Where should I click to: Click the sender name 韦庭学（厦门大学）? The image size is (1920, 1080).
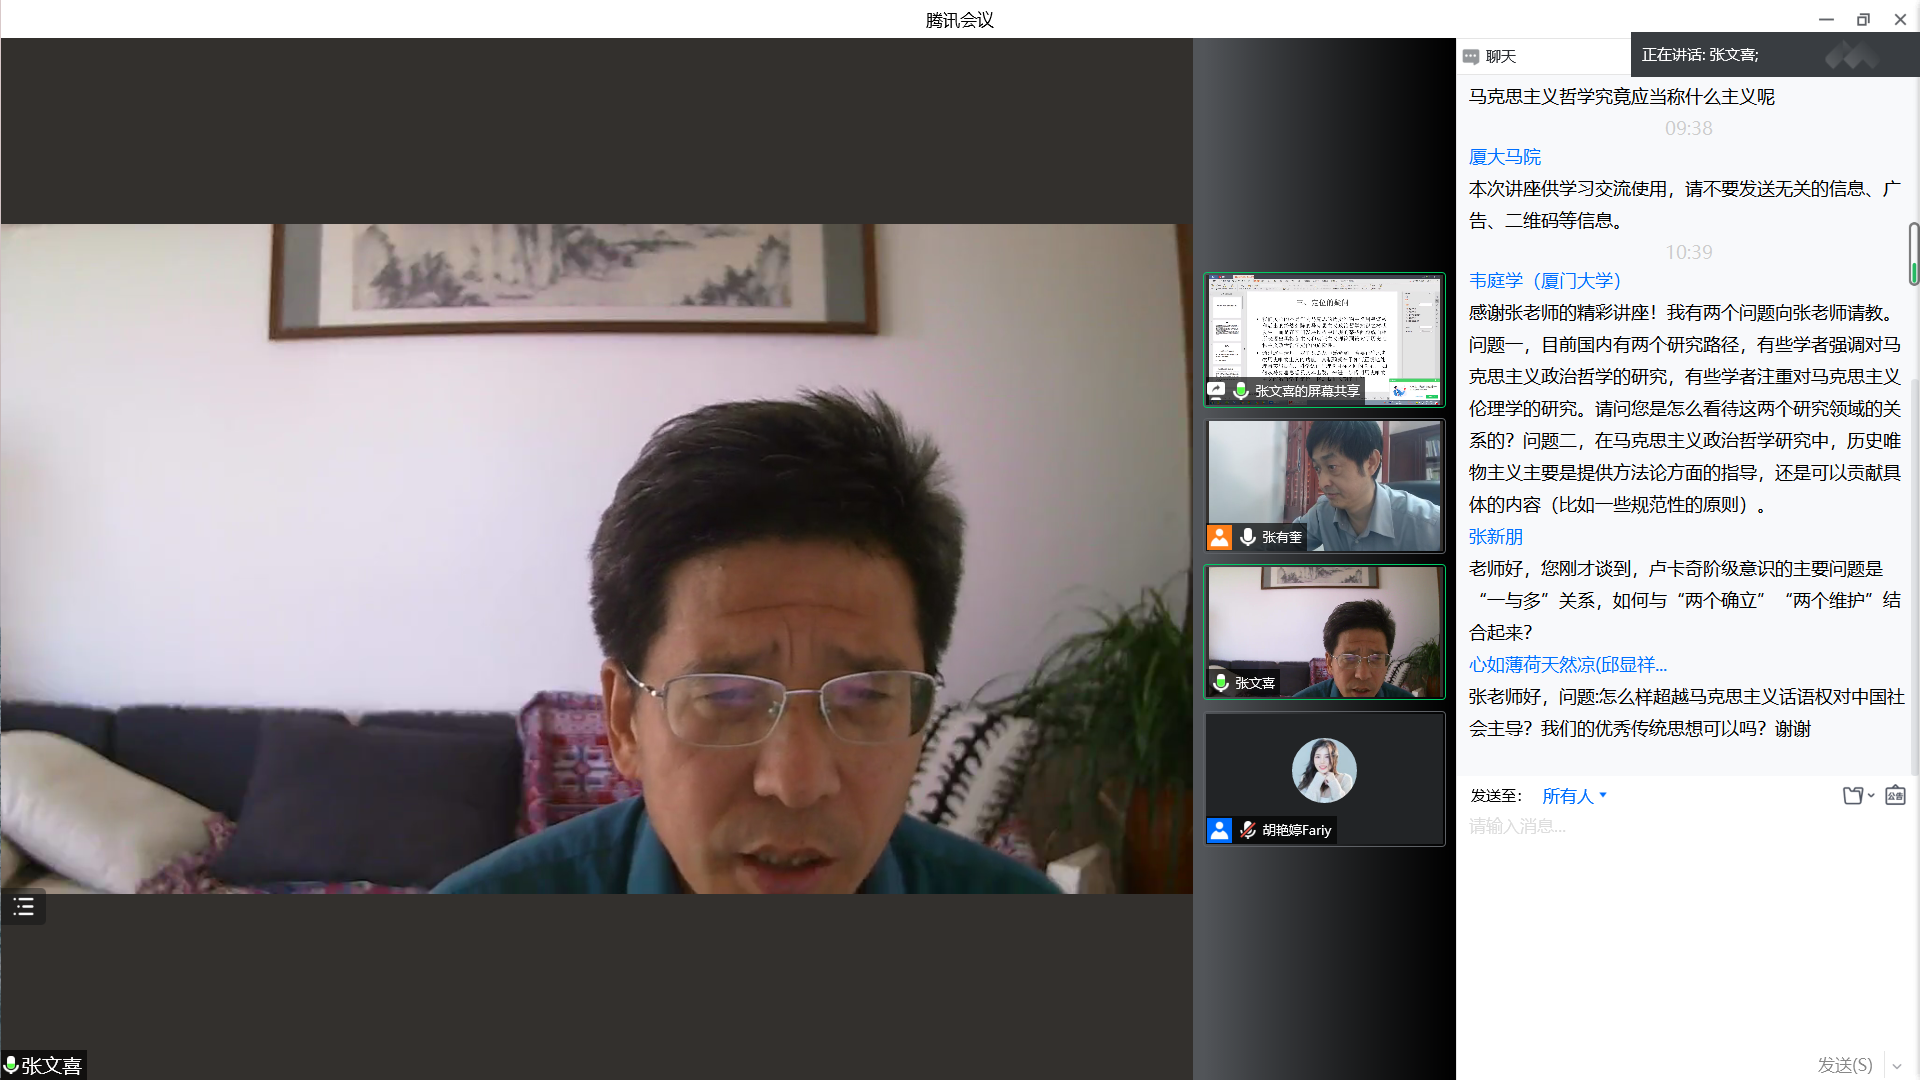1544,281
